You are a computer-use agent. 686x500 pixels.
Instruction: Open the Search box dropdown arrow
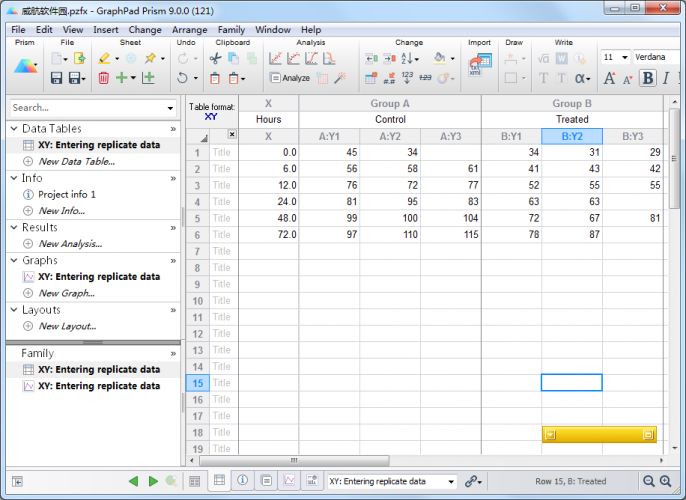tap(170, 108)
